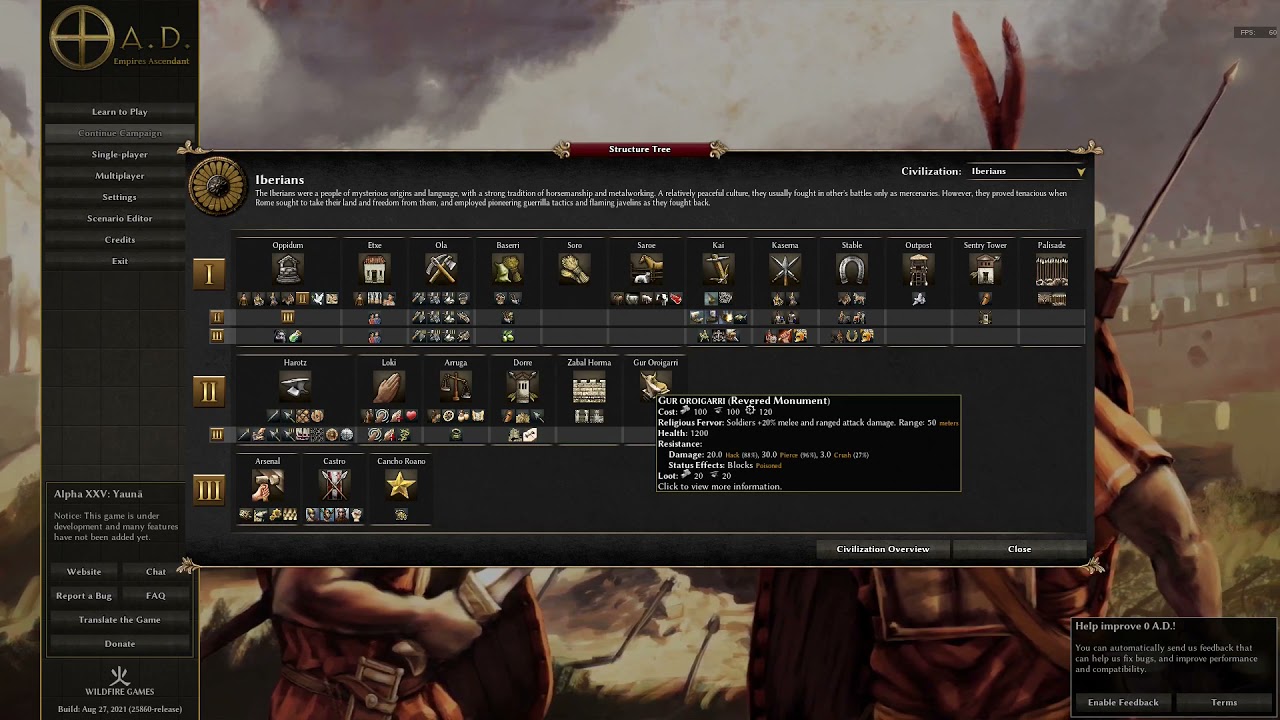The height and width of the screenshot is (720, 1280).
Task: Open the Arruga market icon
Action: point(456,386)
